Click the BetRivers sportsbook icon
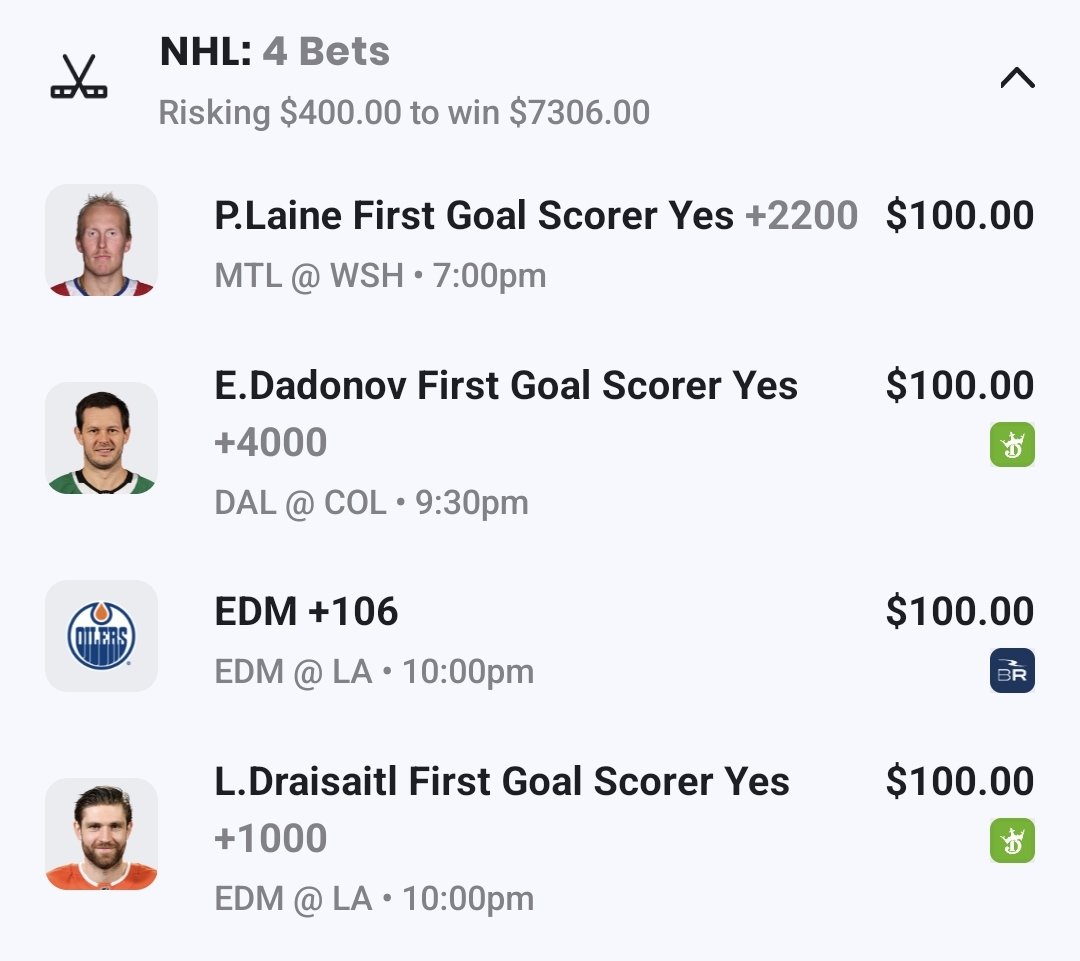Image resolution: width=1080 pixels, height=961 pixels. coord(1012,671)
